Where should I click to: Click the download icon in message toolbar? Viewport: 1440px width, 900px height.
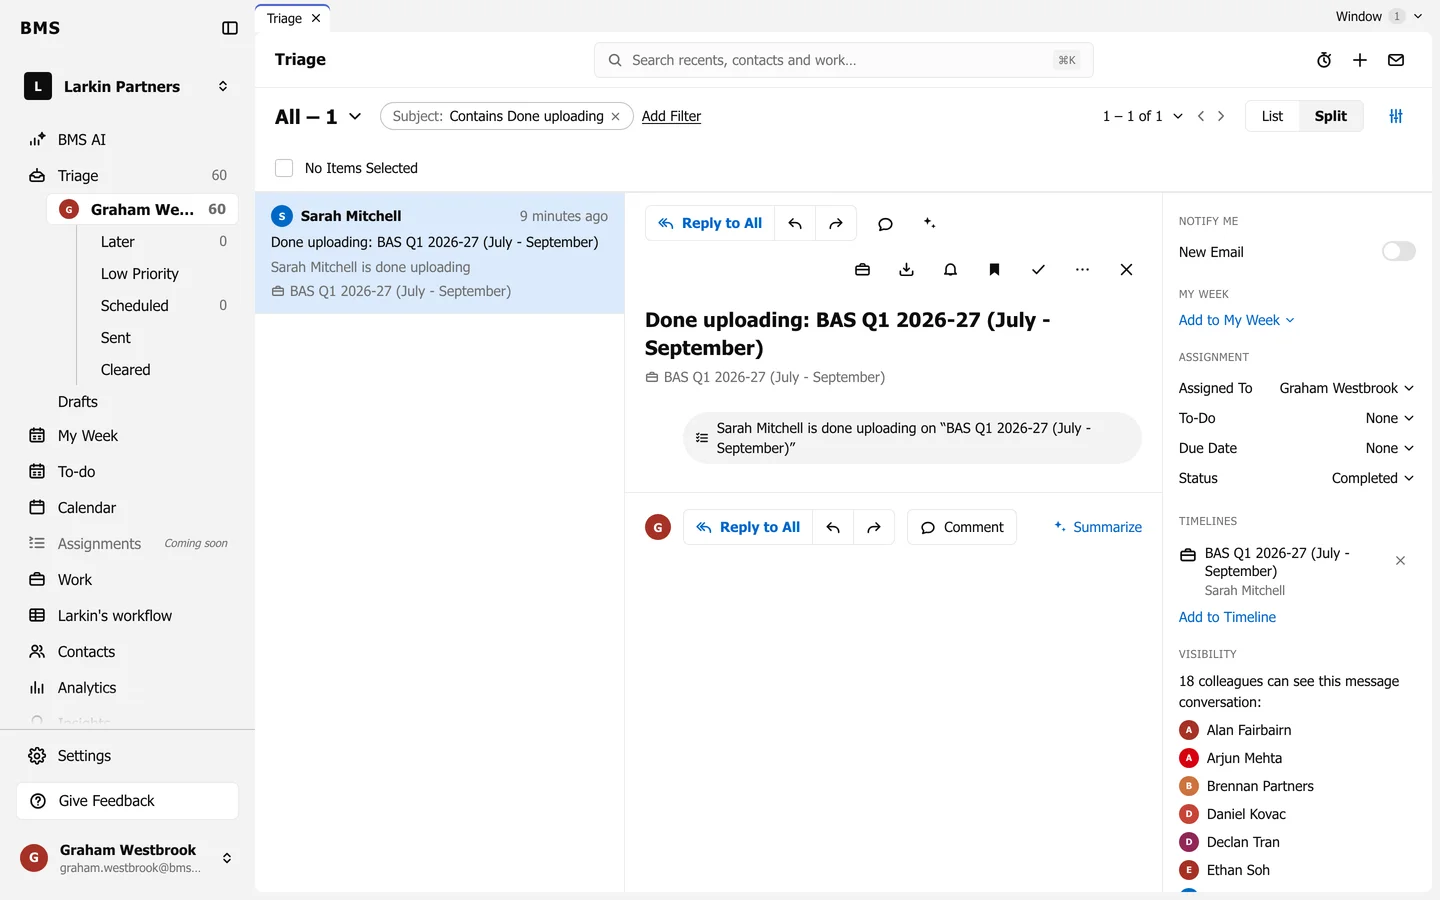coord(906,270)
